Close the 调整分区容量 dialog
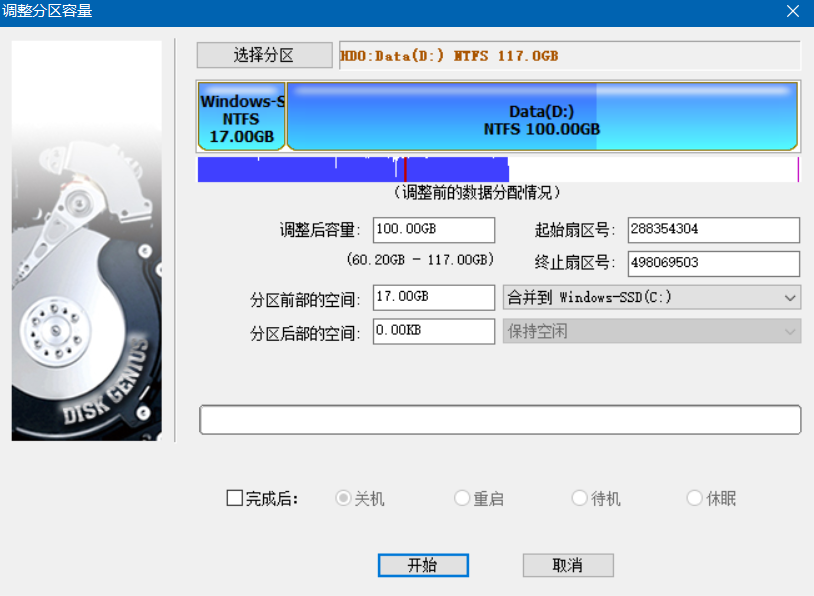Screen dimensions: 814x596 (793, 11)
